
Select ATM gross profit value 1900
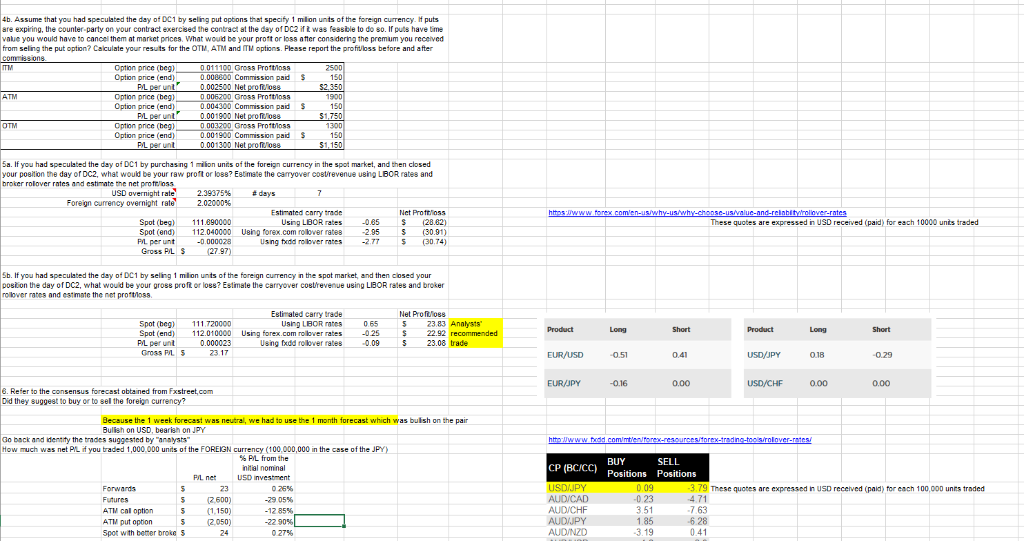point(319,96)
